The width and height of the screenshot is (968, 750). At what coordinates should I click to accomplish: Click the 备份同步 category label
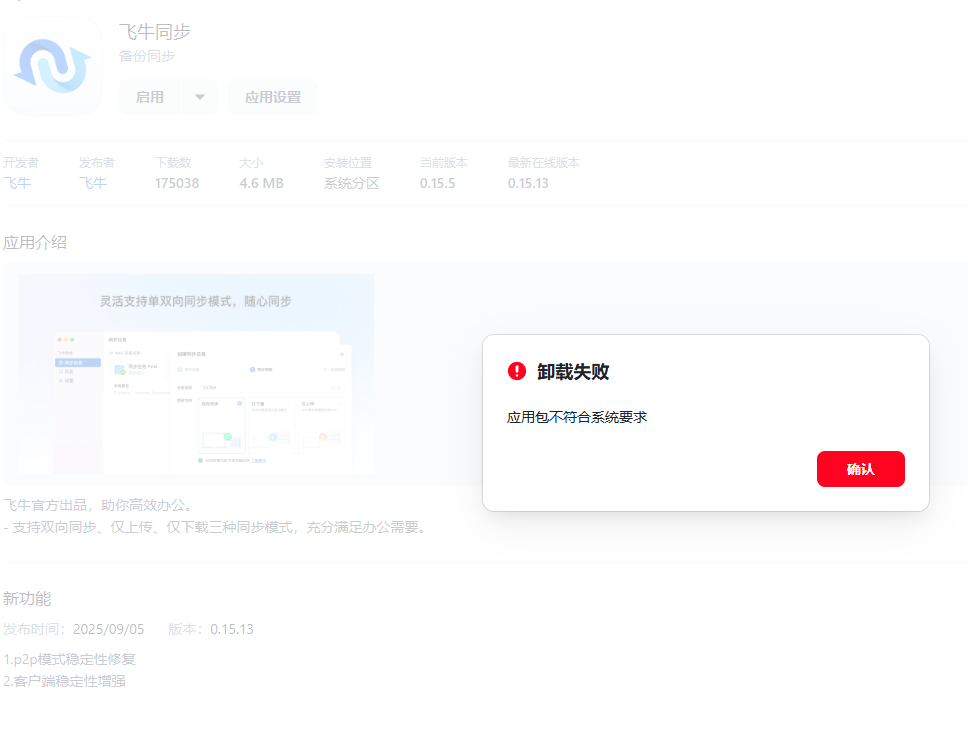click(147, 56)
